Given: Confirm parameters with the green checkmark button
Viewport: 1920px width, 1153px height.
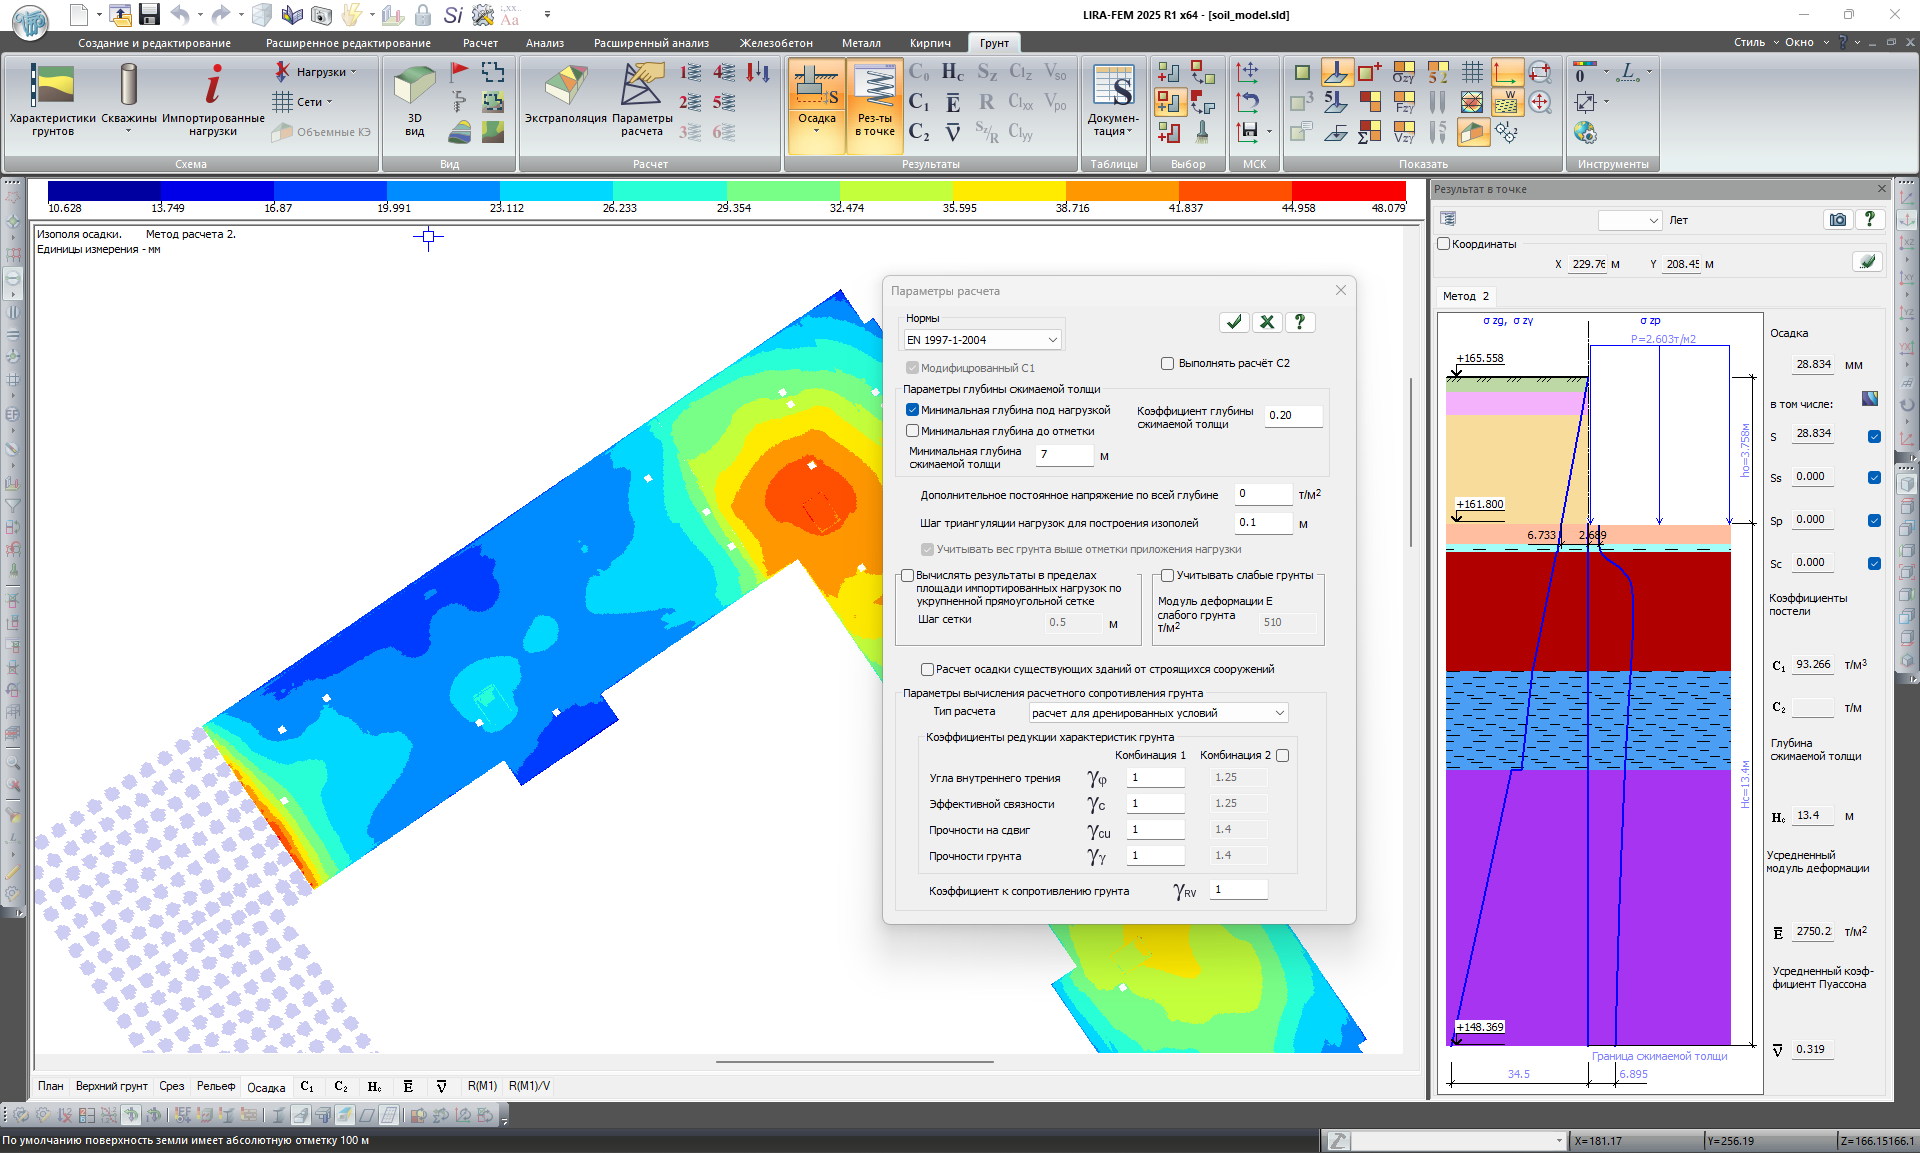Looking at the screenshot, I should [1234, 322].
